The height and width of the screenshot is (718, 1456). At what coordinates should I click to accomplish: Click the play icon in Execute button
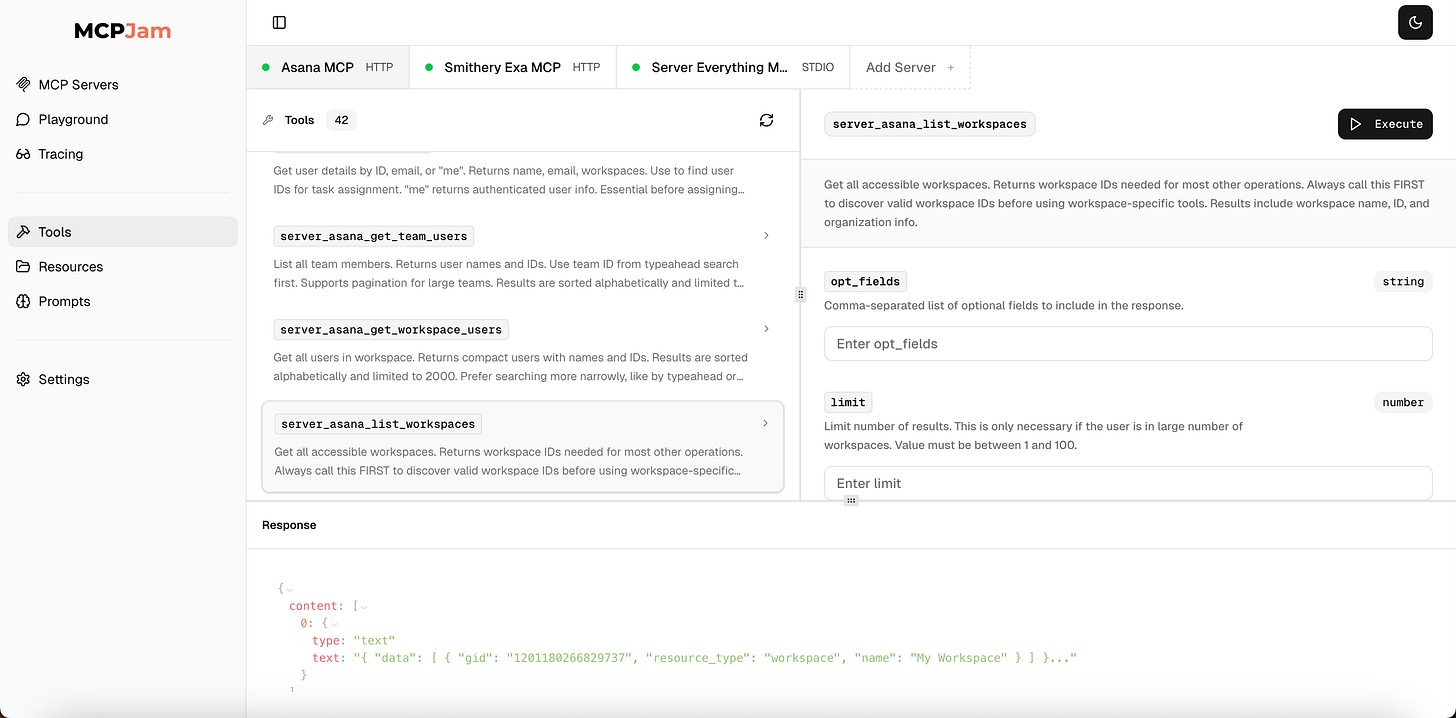(x=1356, y=124)
